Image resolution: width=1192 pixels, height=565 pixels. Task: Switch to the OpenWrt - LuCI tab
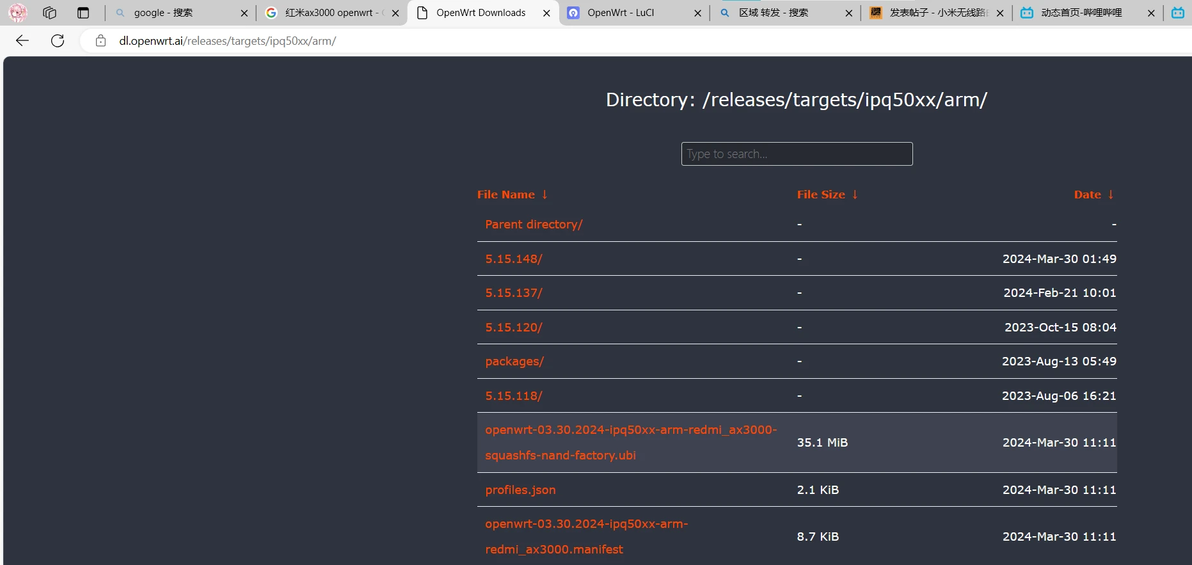tap(635, 13)
